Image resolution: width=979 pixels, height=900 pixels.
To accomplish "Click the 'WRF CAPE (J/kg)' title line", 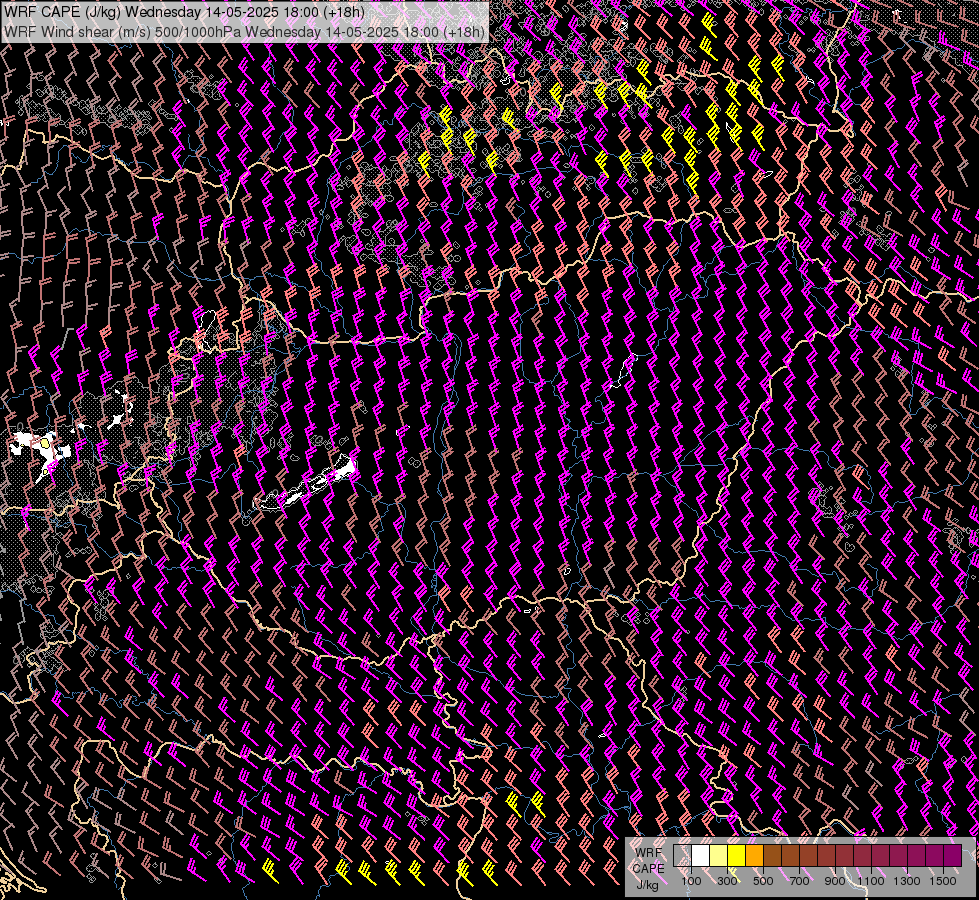I will click(x=185, y=11).
